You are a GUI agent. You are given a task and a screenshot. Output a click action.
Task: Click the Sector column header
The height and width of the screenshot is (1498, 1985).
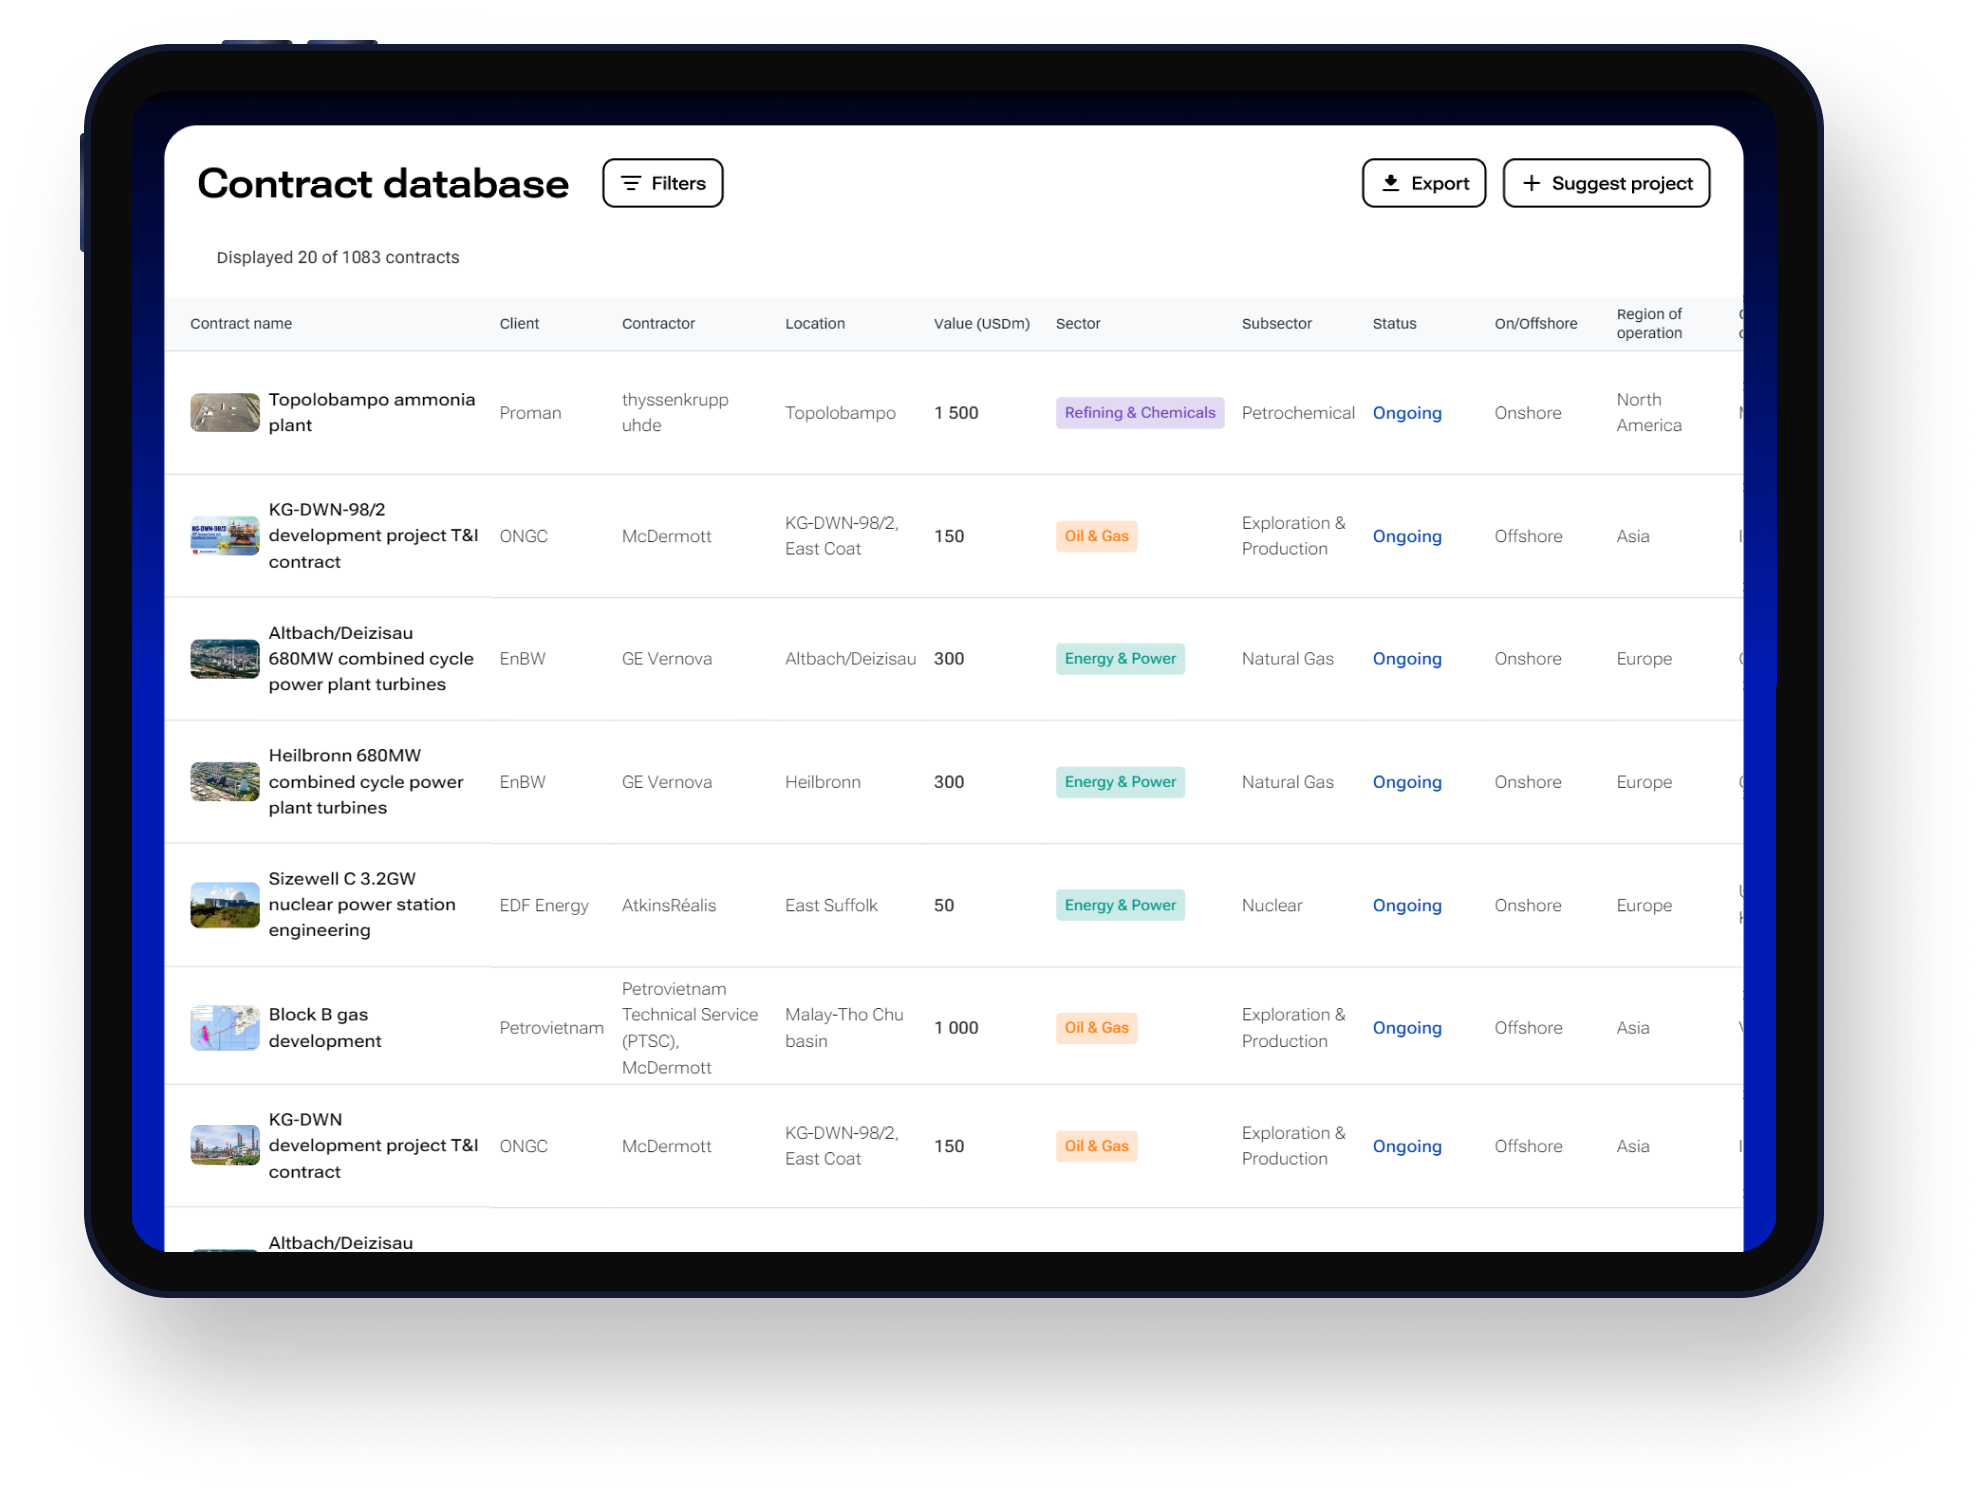pyautogui.click(x=1077, y=324)
